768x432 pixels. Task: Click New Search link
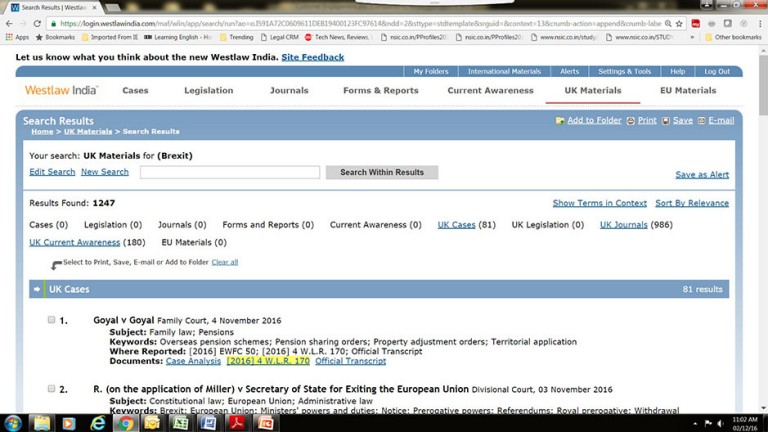tap(105, 172)
